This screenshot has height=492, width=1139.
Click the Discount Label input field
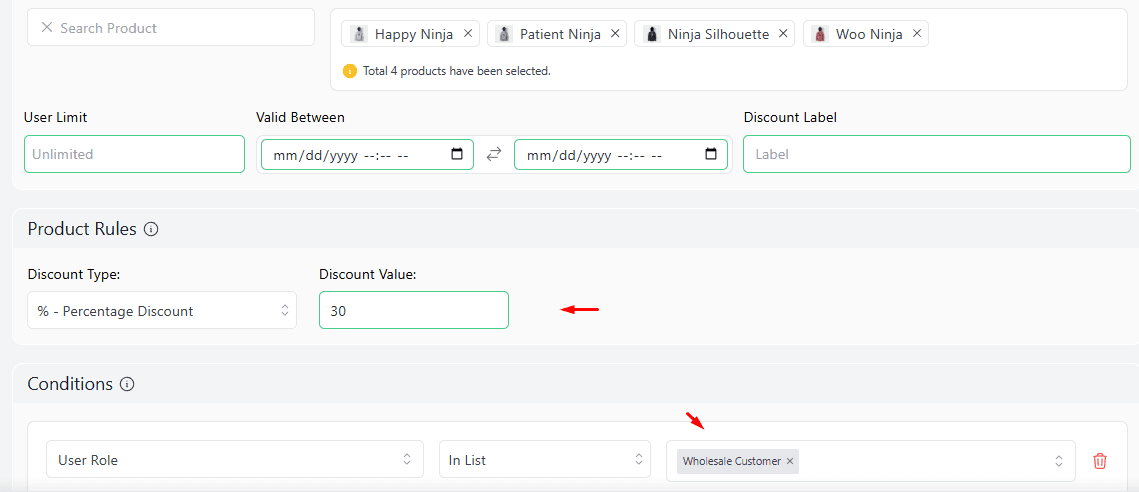(936, 154)
